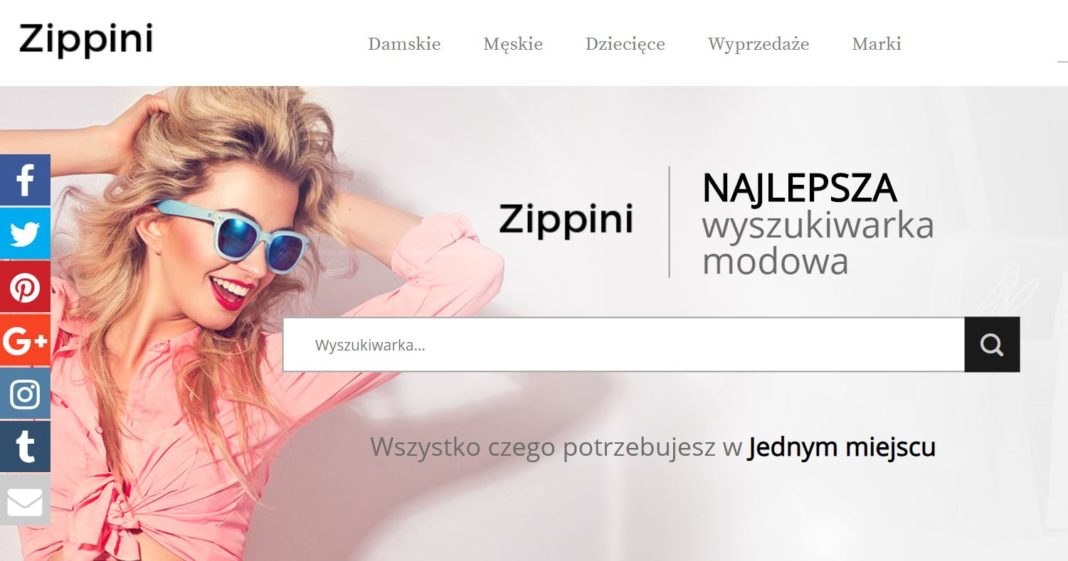Image resolution: width=1068 pixels, height=561 pixels.
Task: Click the woman's blue sunglasses in the photo
Action: [x=234, y=236]
